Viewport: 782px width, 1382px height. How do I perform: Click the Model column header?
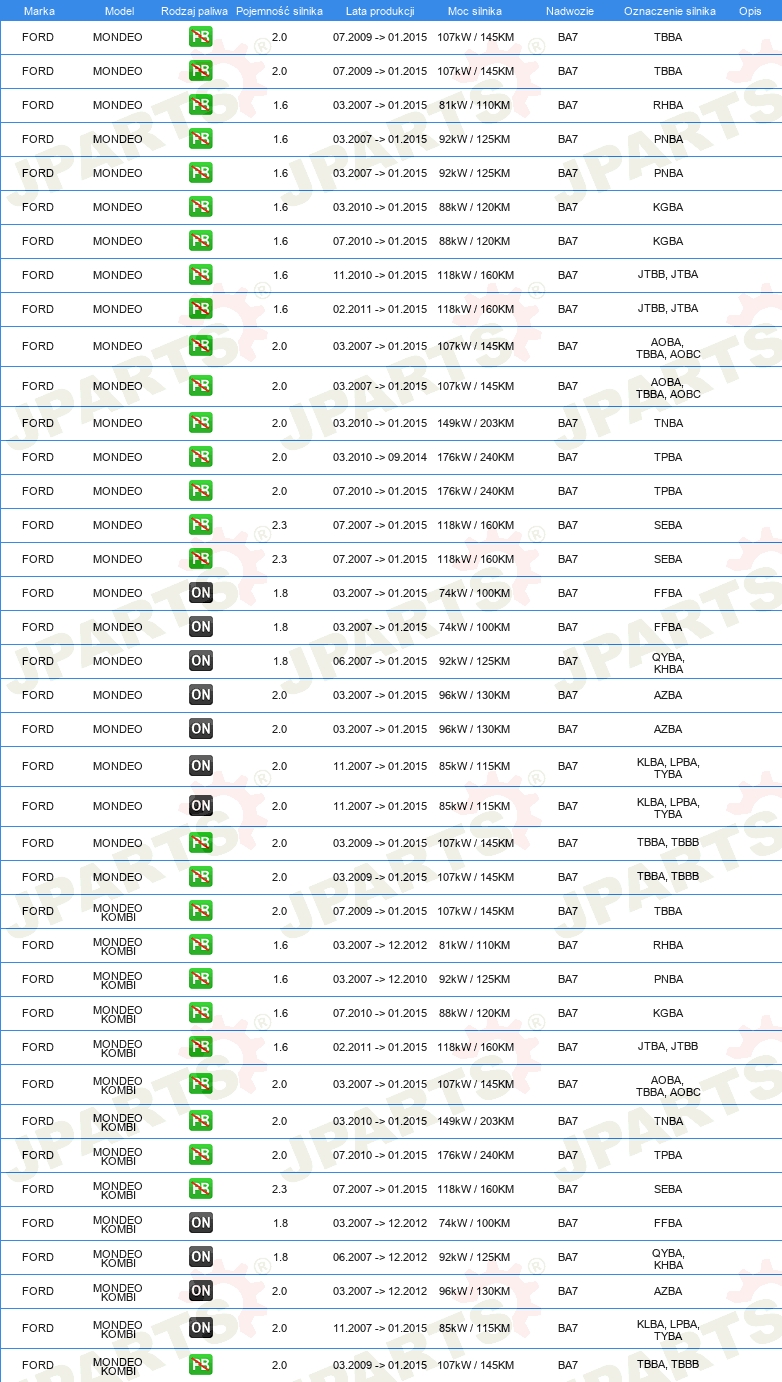[x=119, y=11]
